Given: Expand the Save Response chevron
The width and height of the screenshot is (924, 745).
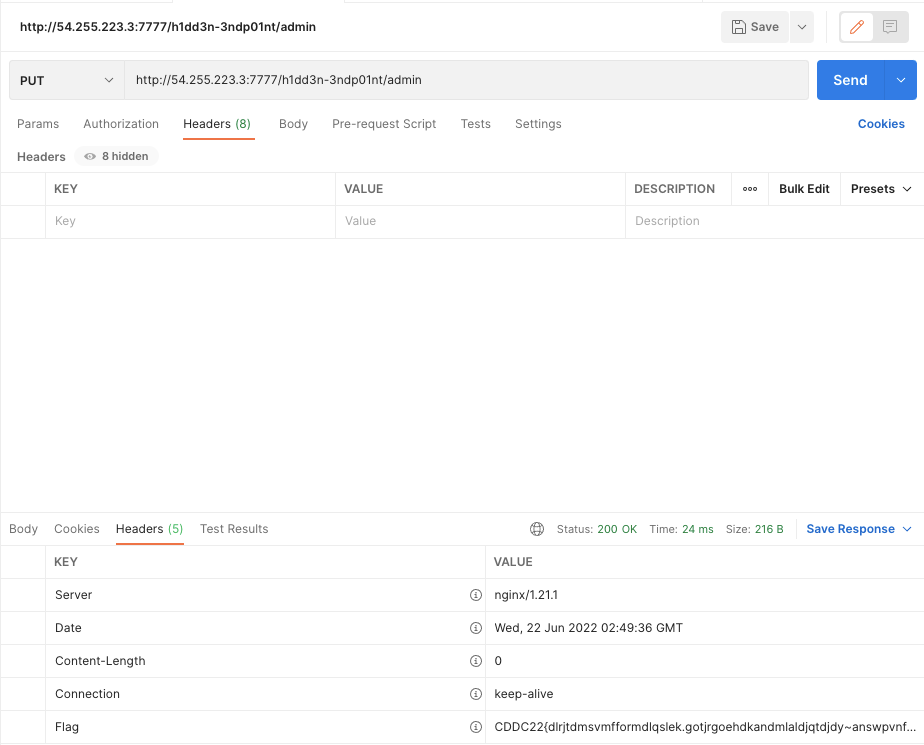Looking at the screenshot, I should (x=907, y=529).
